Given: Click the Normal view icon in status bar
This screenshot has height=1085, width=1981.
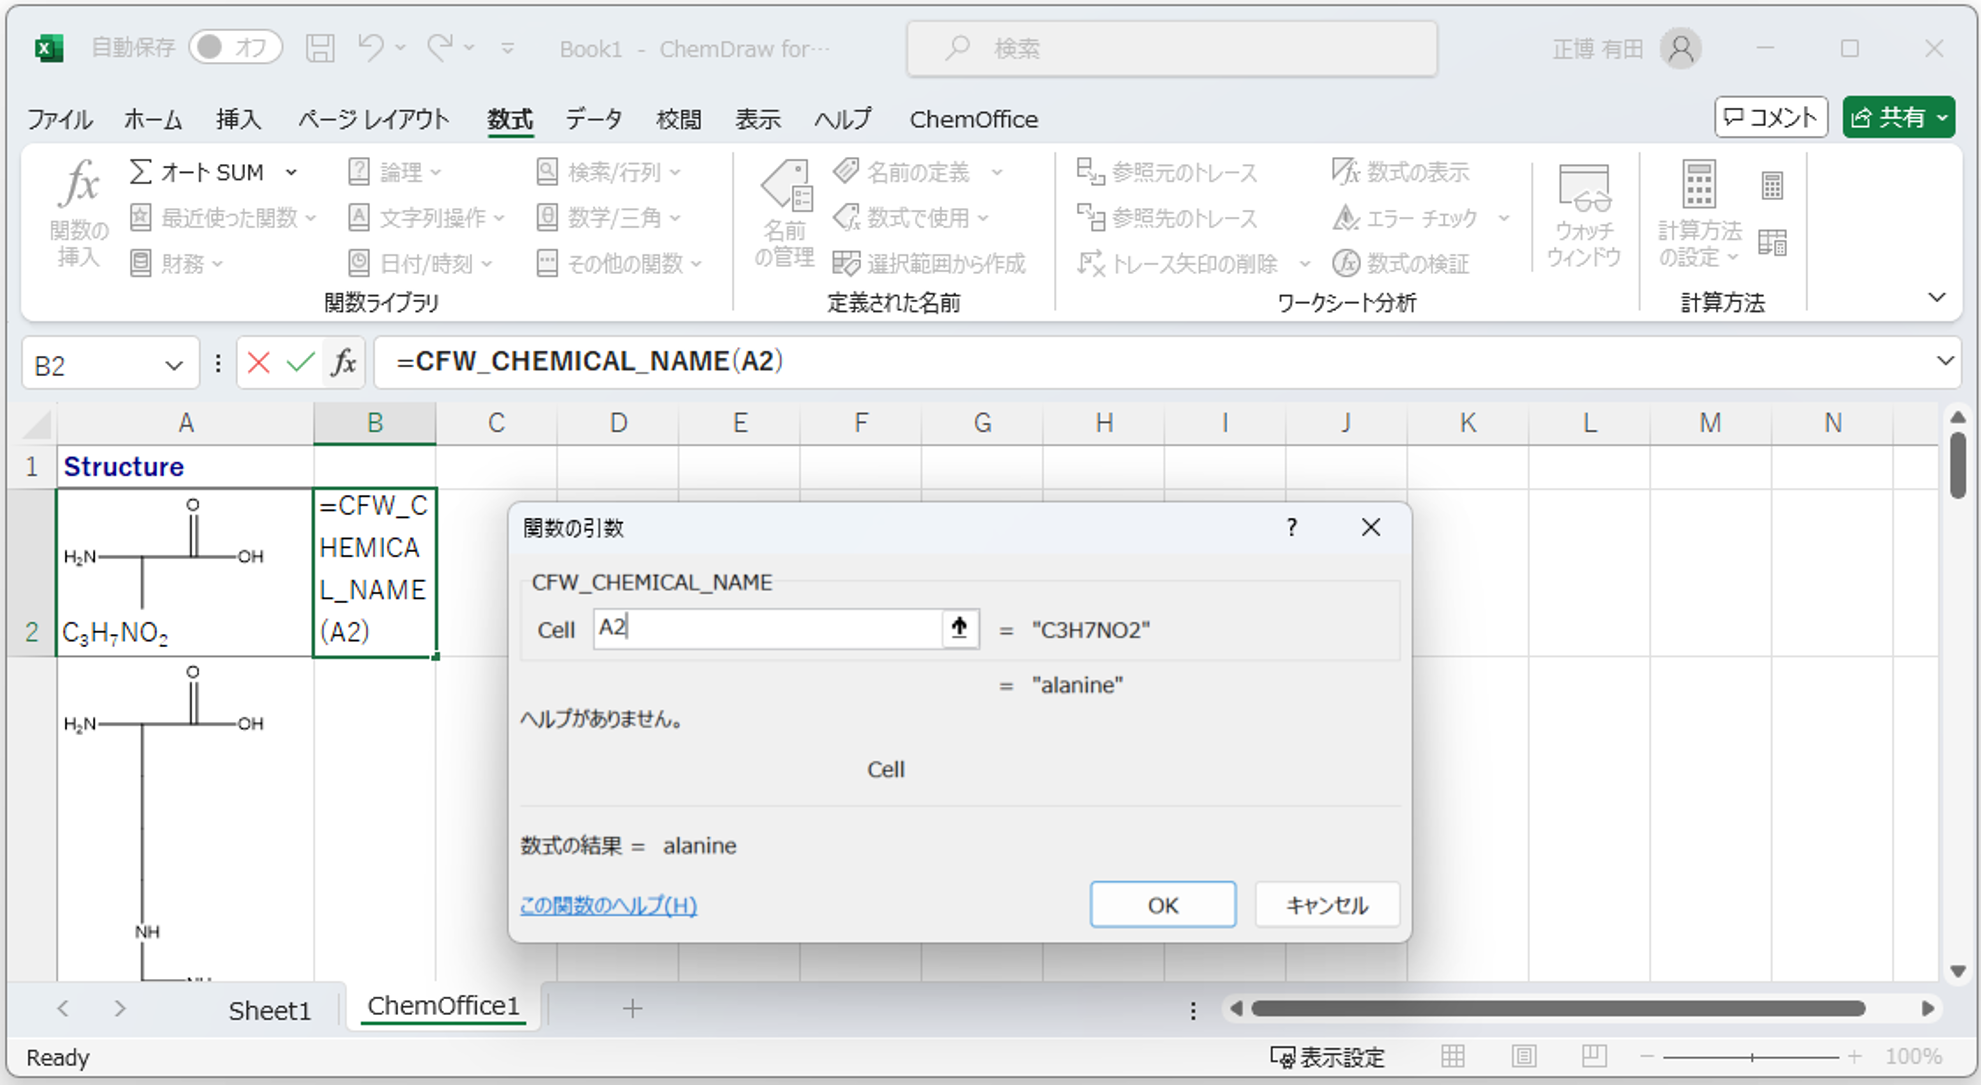Looking at the screenshot, I should tap(1452, 1056).
